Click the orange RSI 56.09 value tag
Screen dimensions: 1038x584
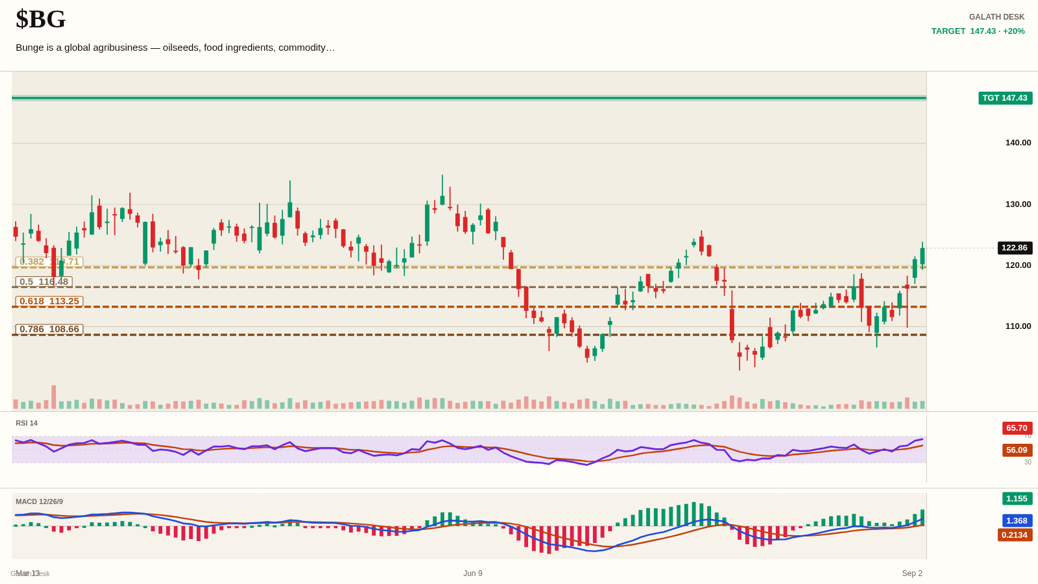click(1017, 450)
